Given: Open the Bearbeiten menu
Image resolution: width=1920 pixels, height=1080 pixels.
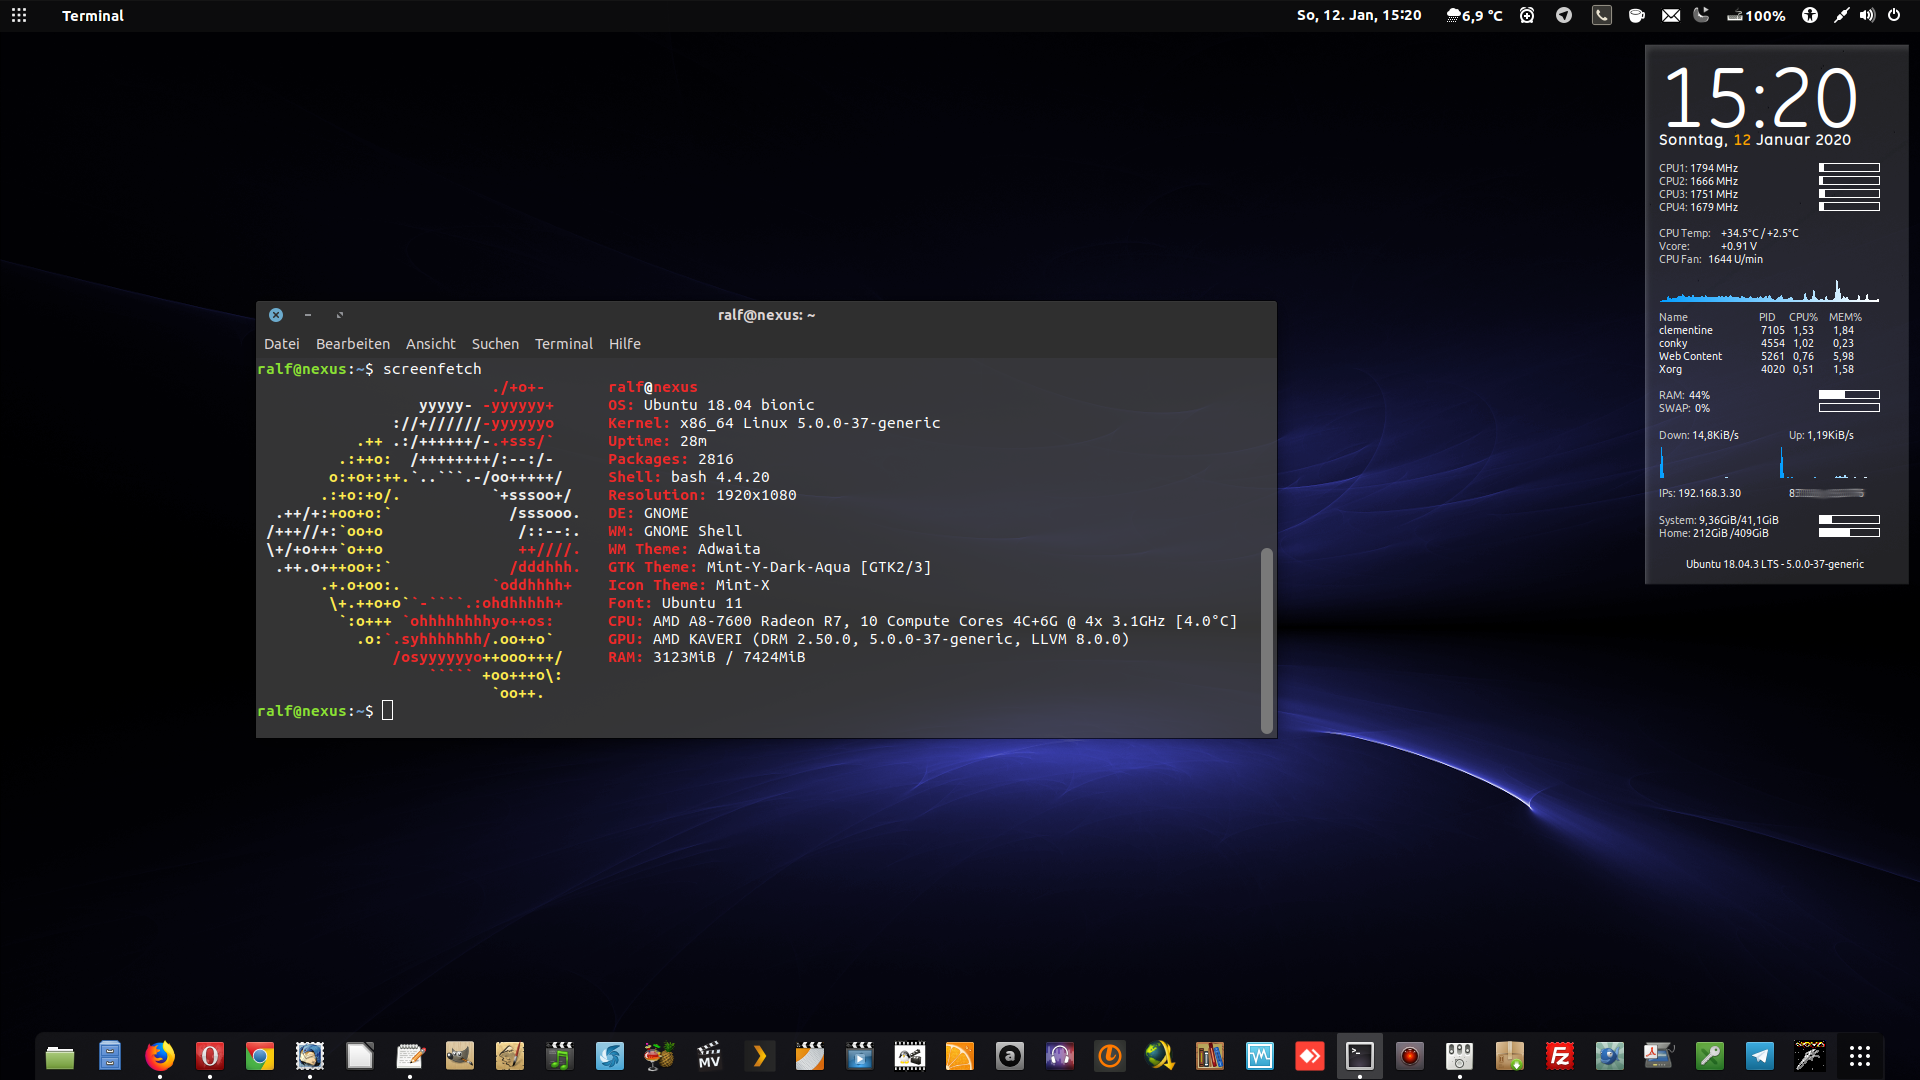Looking at the screenshot, I should [352, 344].
